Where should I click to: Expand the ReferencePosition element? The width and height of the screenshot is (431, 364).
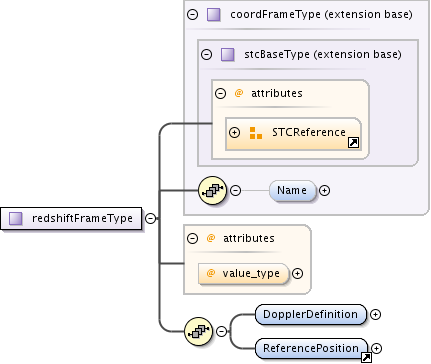click(376, 349)
